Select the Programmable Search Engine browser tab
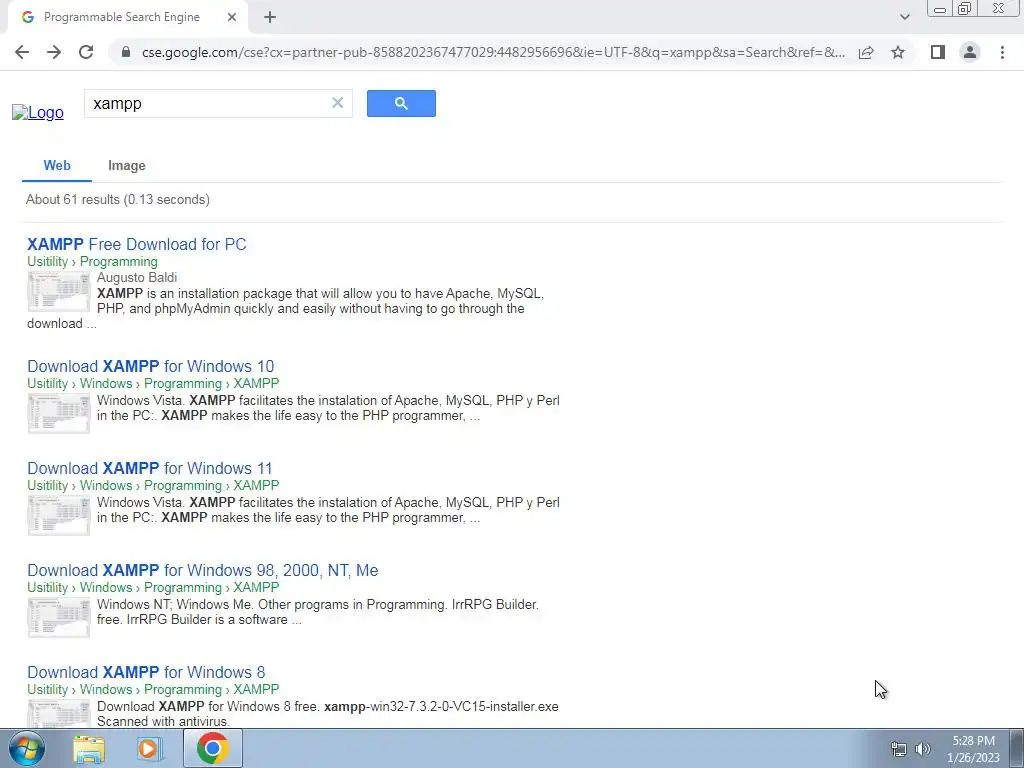 coord(128,18)
